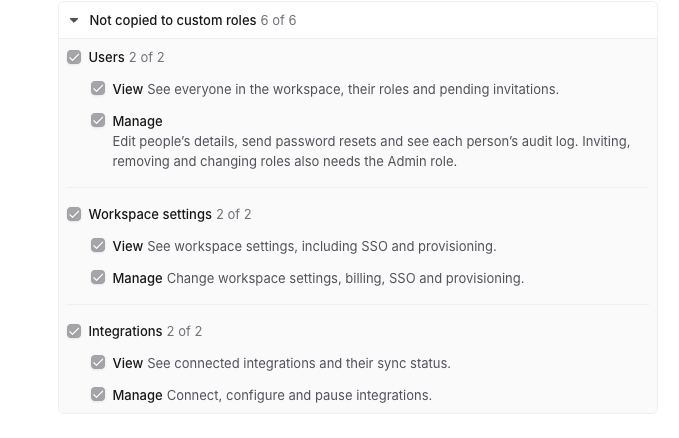Uncheck the Workspace settings View checkbox
This screenshot has width=679, height=438.
[x=98, y=245]
